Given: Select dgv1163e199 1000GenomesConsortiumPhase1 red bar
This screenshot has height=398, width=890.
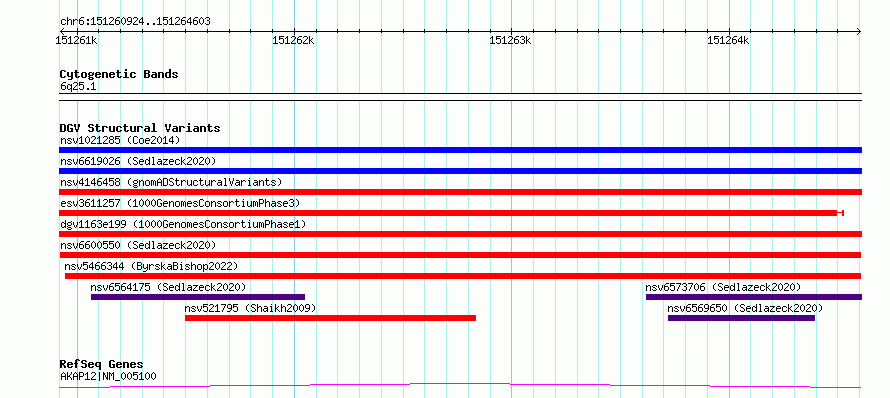Looking at the screenshot, I should (x=460, y=234).
